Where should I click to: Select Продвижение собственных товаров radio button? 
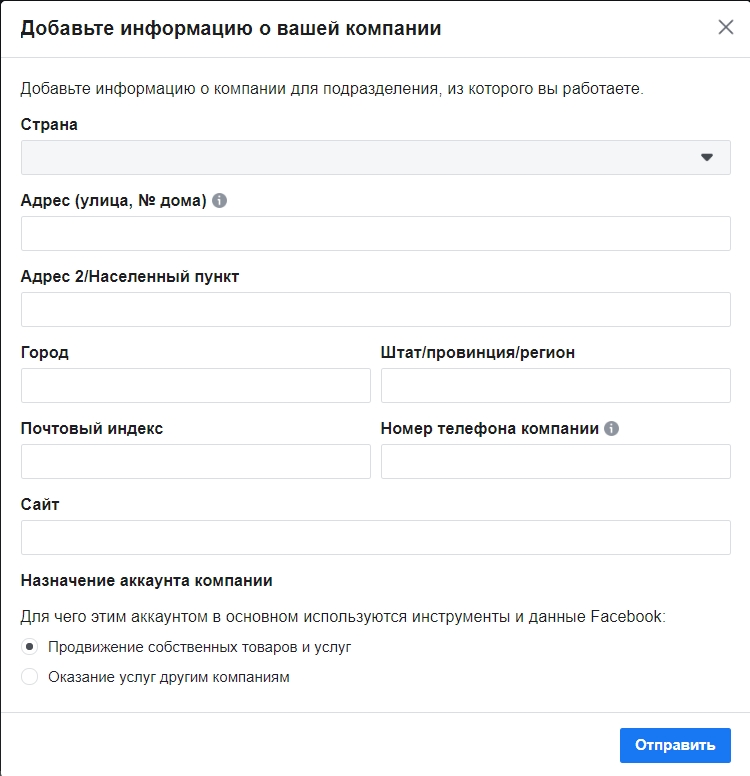pyautogui.click(x=30, y=647)
